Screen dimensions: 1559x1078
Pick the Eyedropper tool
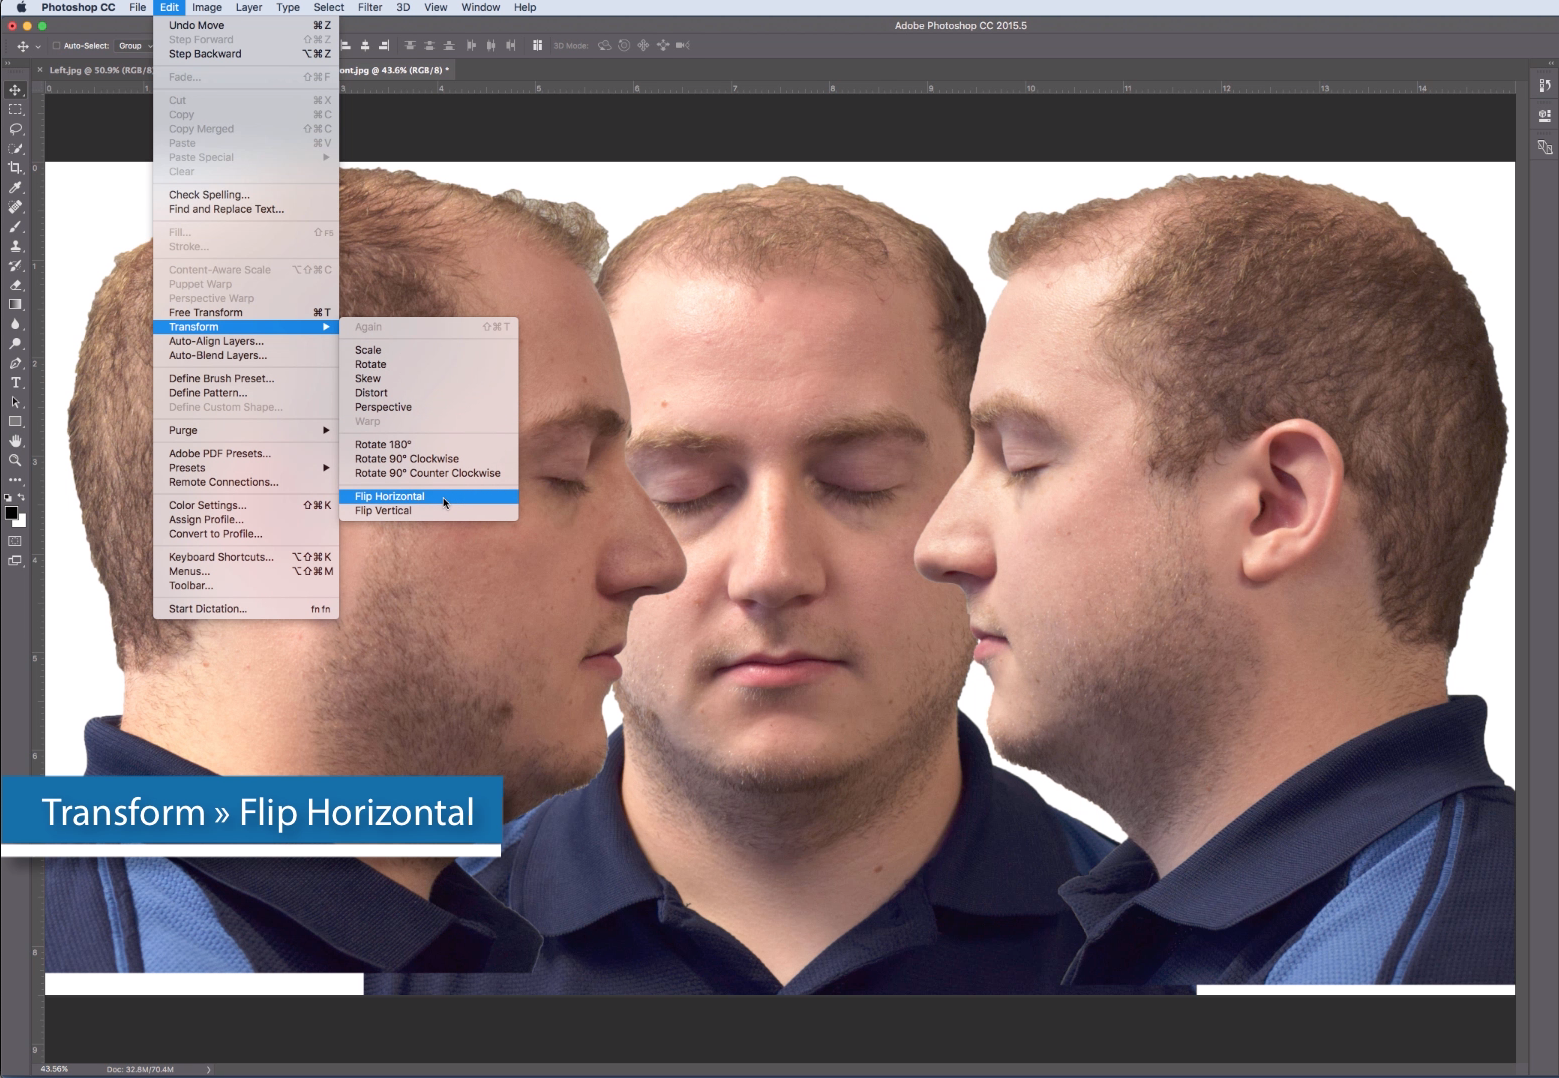(15, 188)
